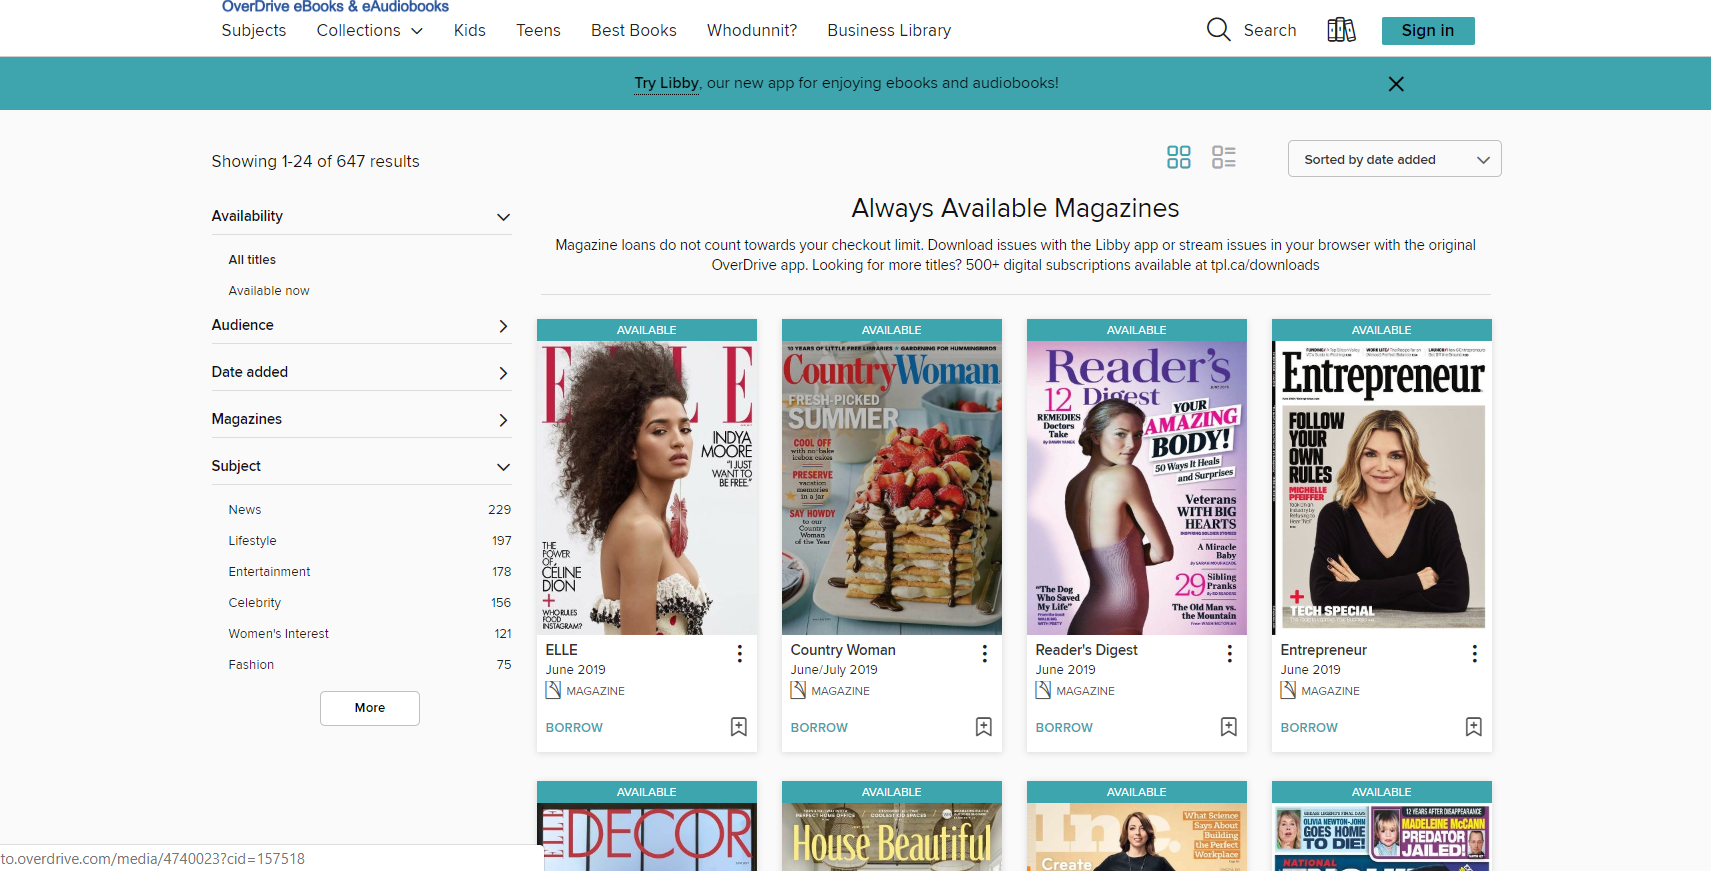
Task: Collapse the Subject filter section
Action: pyautogui.click(x=361, y=466)
